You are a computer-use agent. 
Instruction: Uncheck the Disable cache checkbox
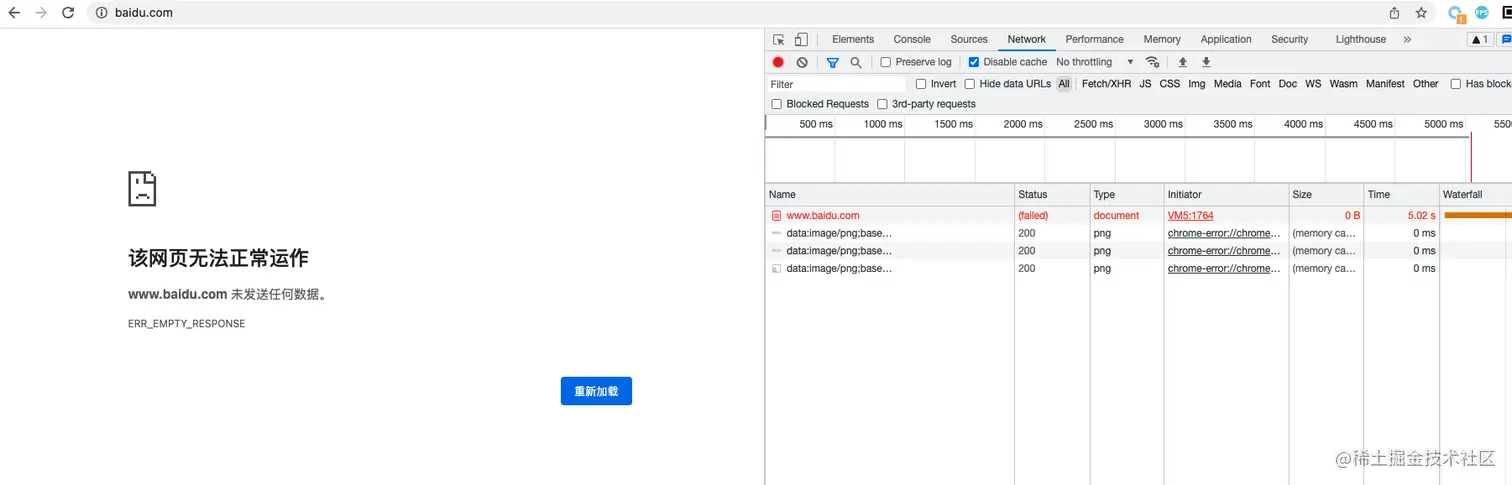[x=974, y=62]
